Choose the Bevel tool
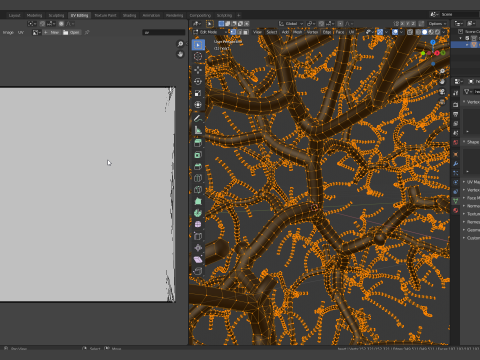 (x=198, y=167)
